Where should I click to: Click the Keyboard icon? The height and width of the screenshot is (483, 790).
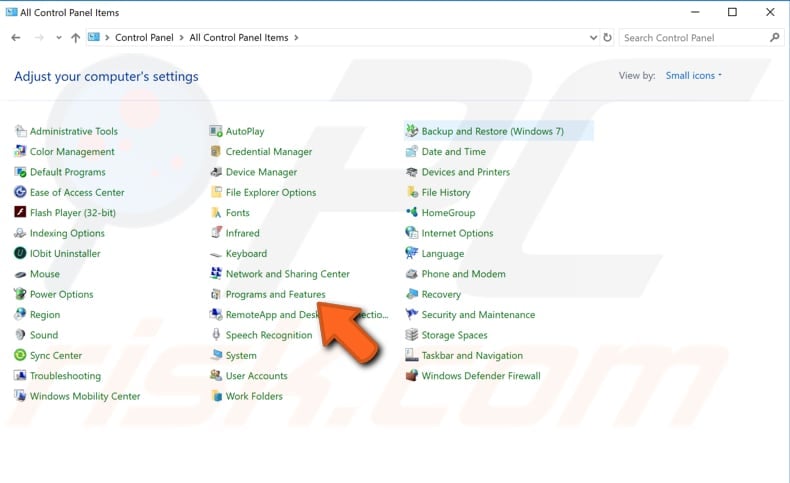(x=216, y=254)
